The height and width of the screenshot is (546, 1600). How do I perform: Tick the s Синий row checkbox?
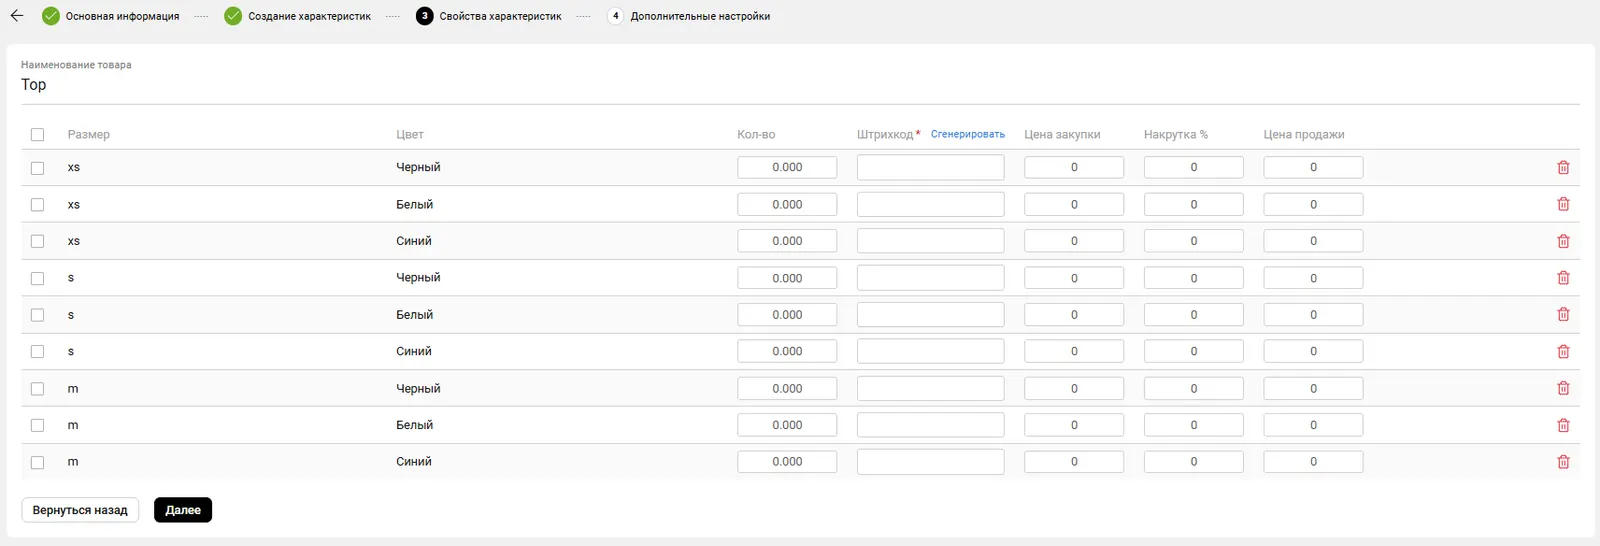click(x=38, y=352)
